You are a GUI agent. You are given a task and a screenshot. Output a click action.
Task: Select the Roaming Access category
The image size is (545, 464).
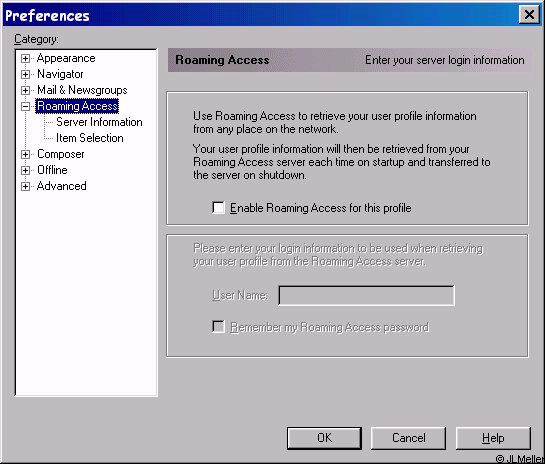(x=77, y=106)
